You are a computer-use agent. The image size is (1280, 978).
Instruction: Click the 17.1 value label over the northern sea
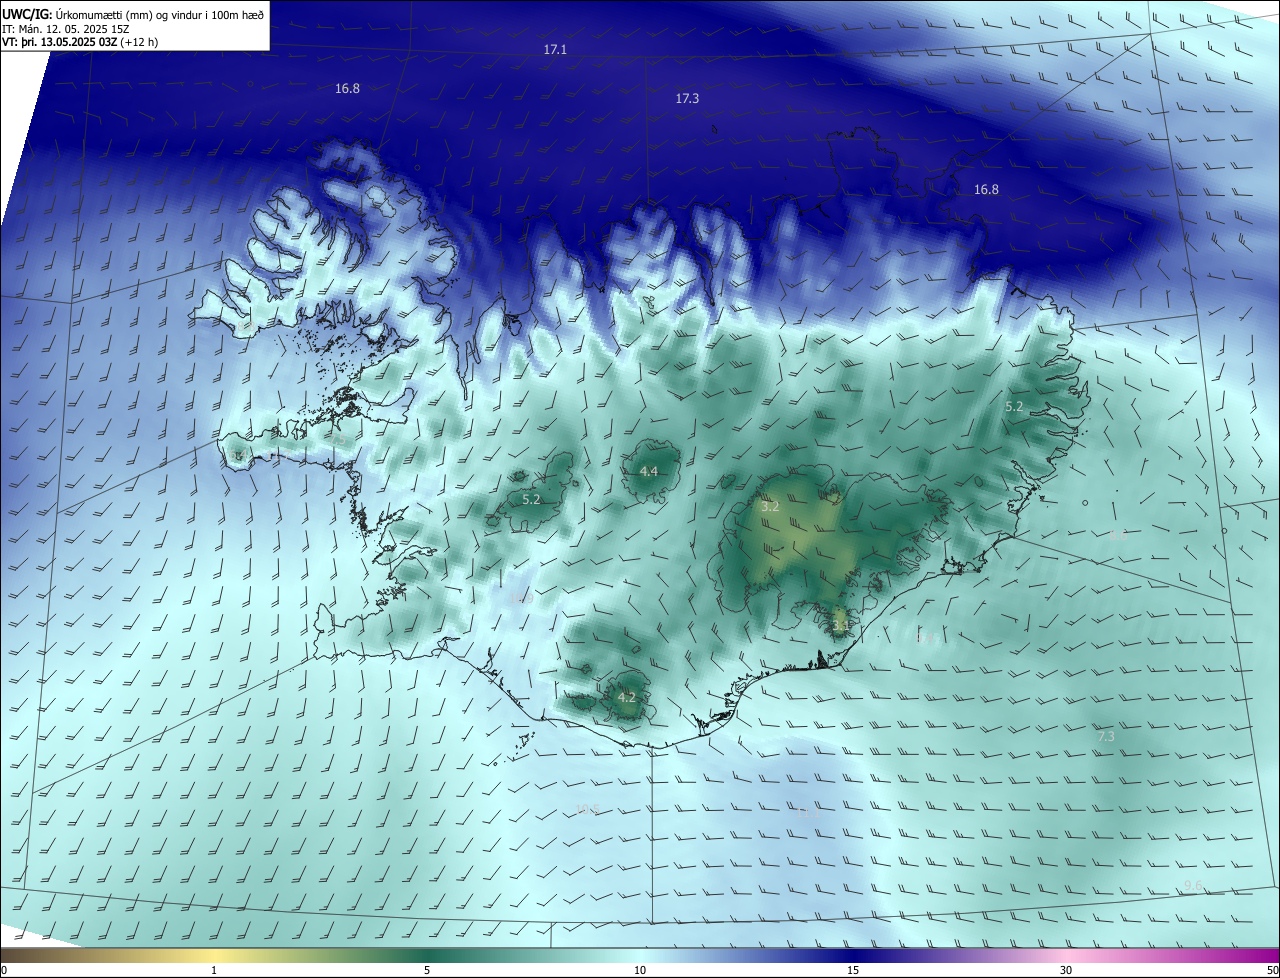pyautogui.click(x=556, y=49)
